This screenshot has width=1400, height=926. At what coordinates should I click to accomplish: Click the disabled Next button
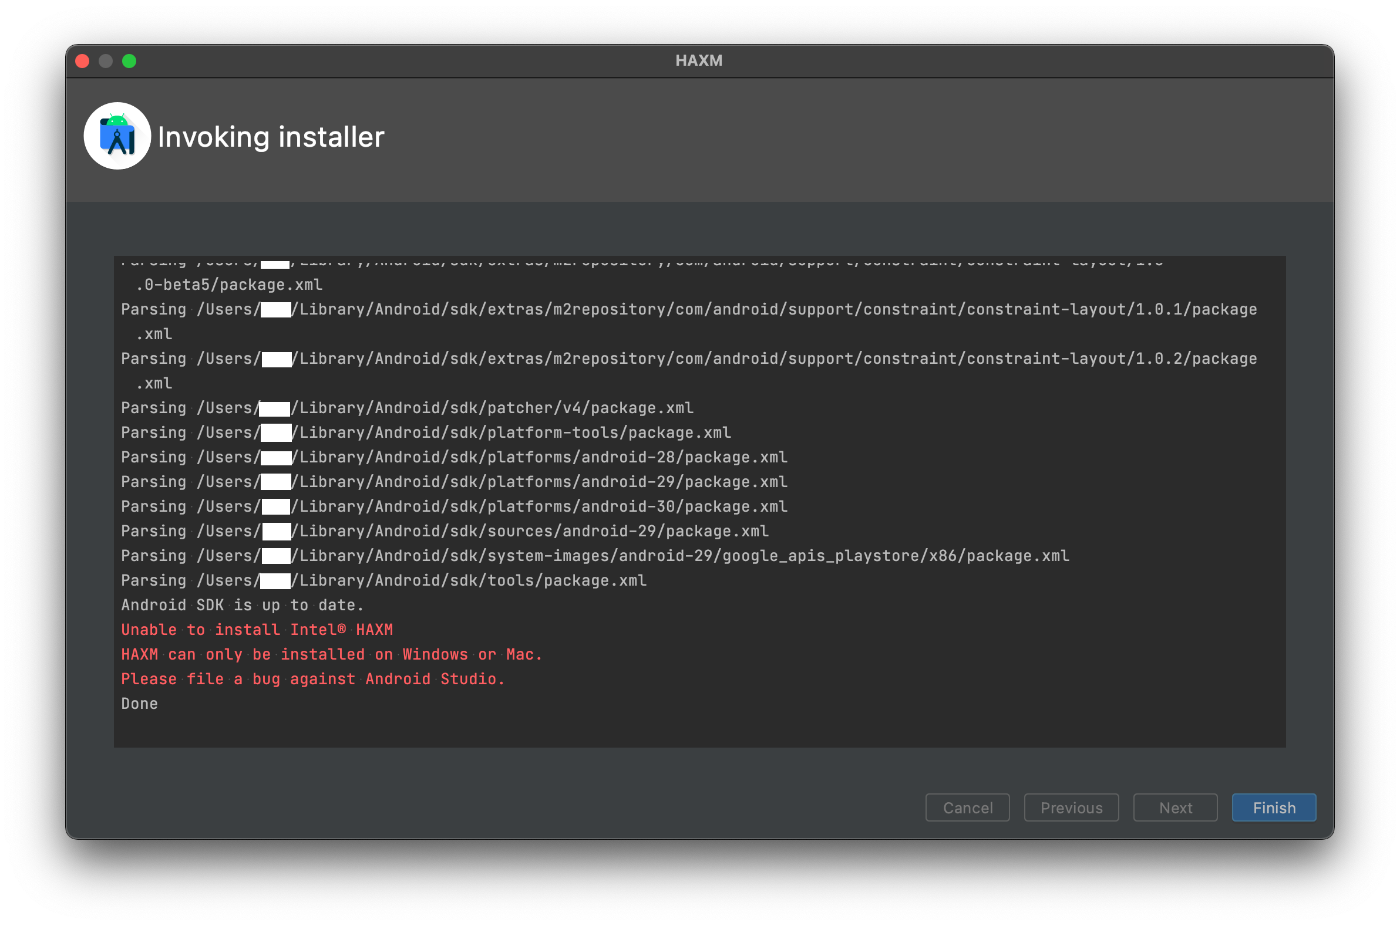[x=1175, y=808]
